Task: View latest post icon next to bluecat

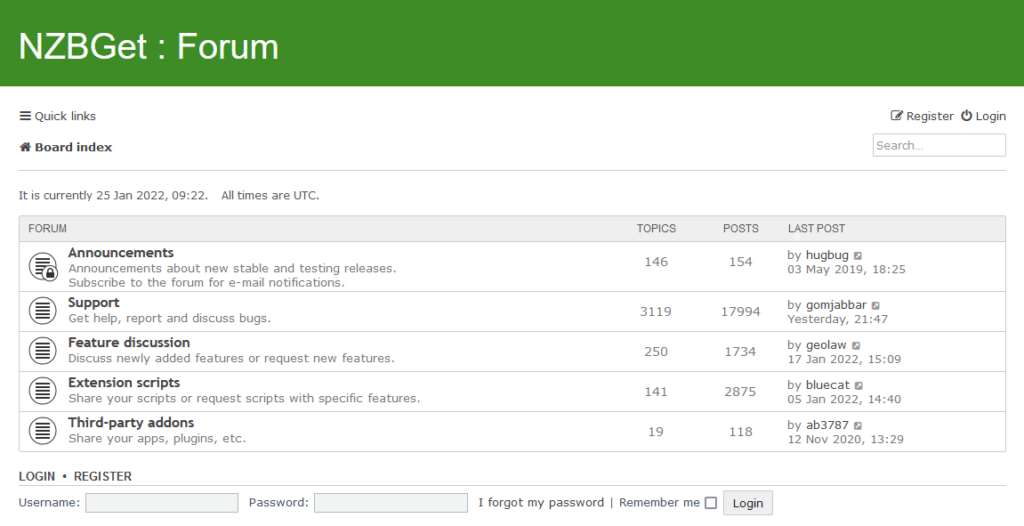Action: point(859,386)
